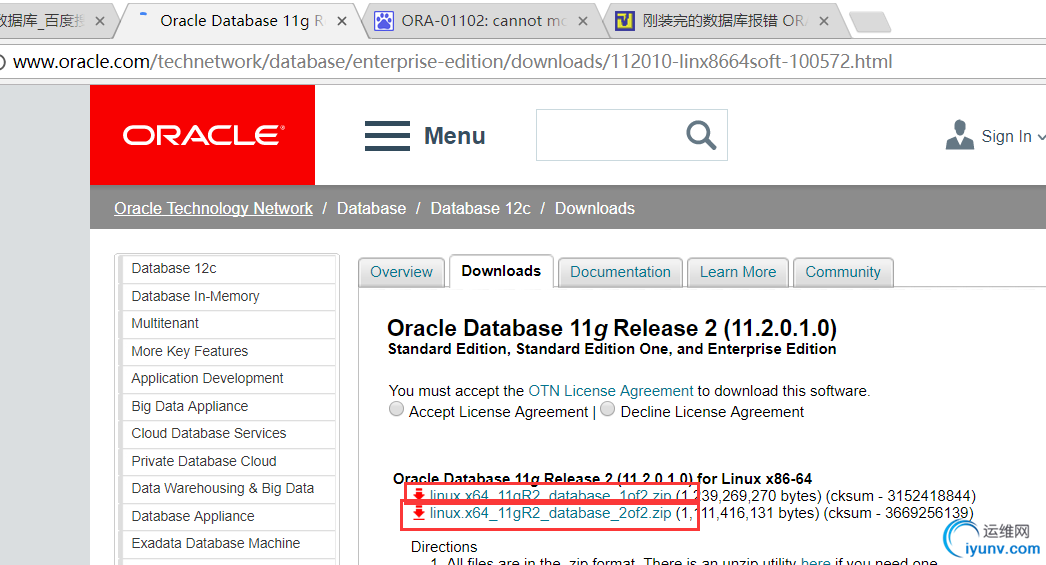Image resolution: width=1046 pixels, height=565 pixels.
Task: Open Data Warehousing & Big Data sidebar item
Action: (x=229, y=488)
